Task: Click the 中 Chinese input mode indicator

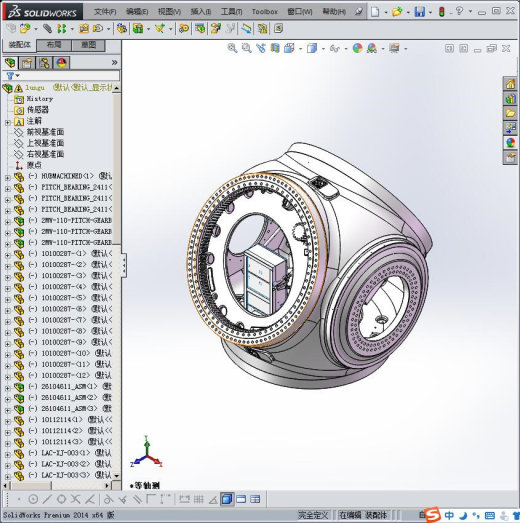Action: click(x=449, y=515)
